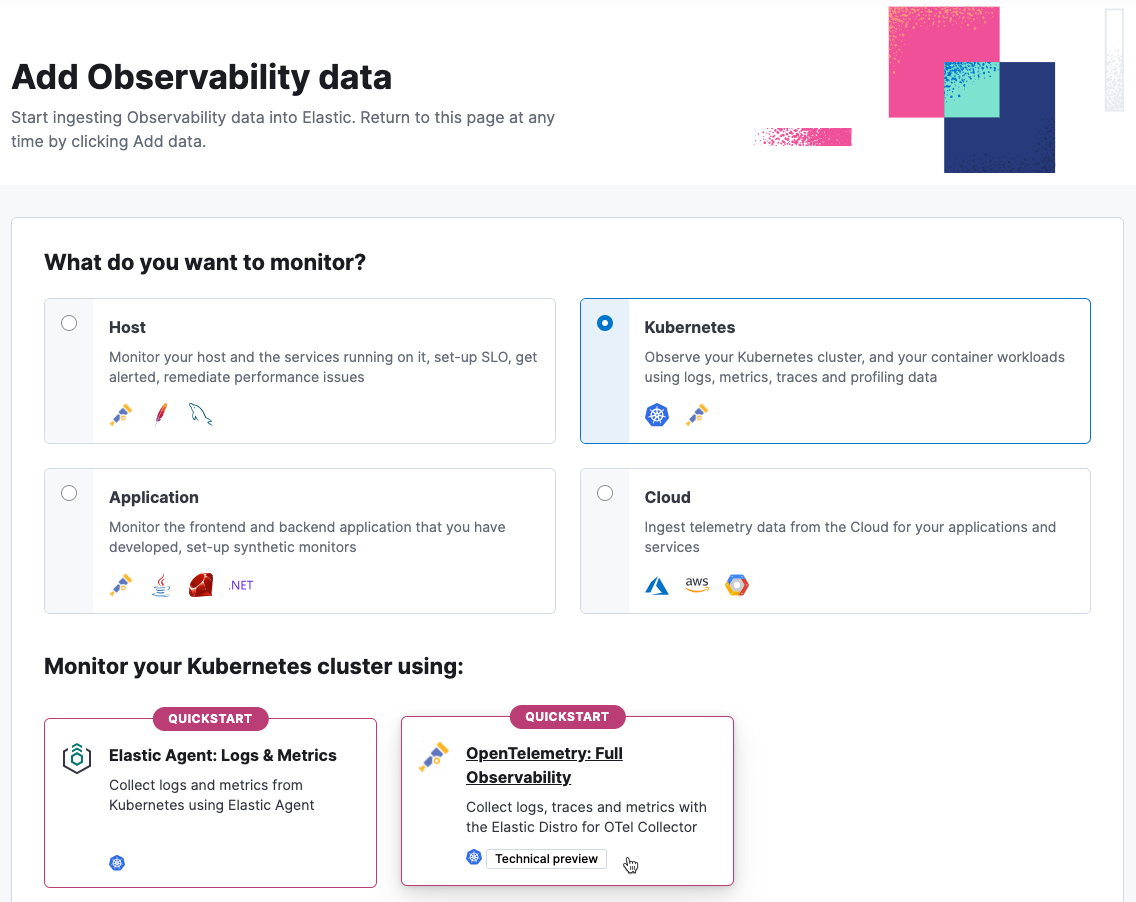Select the Cloud radio button
The width and height of the screenshot is (1136, 902).
tap(605, 493)
